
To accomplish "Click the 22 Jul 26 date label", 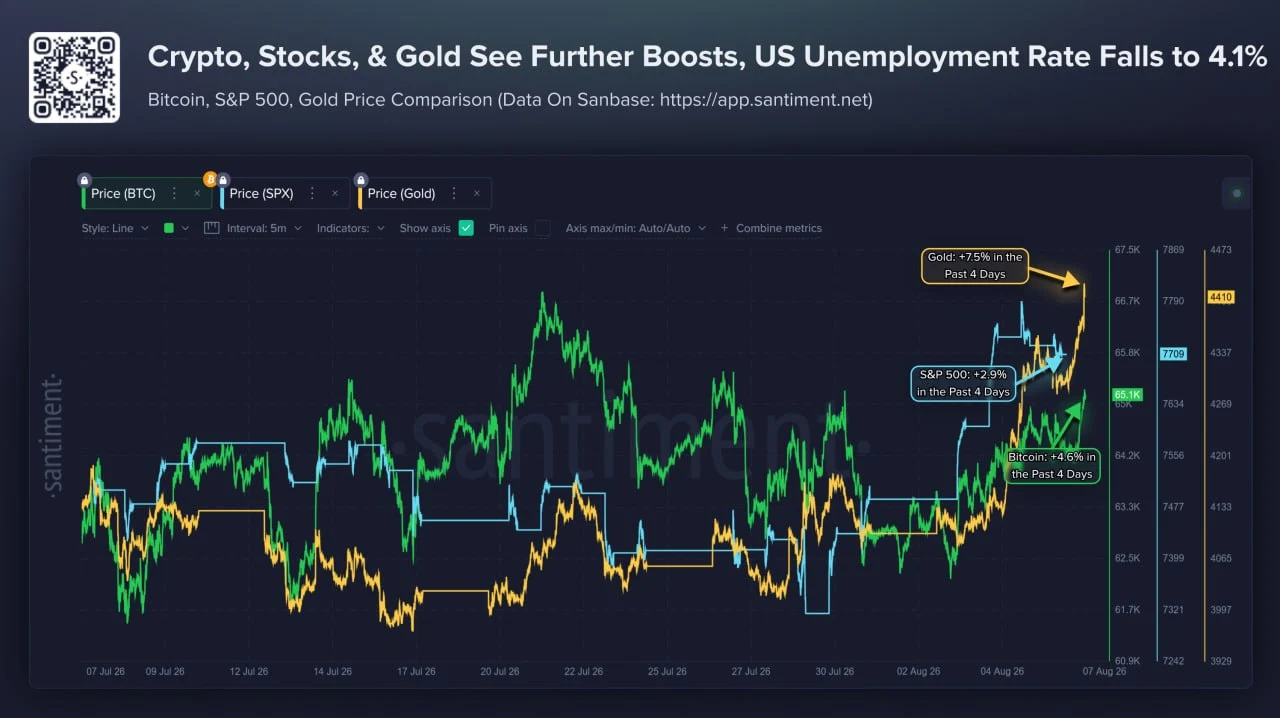I will [584, 671].
